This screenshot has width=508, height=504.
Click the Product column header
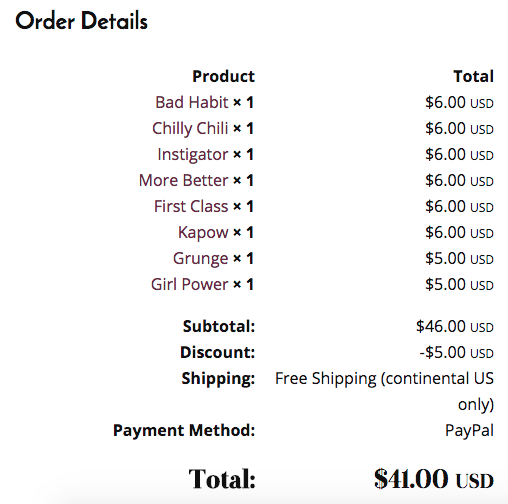click(224, 76)
